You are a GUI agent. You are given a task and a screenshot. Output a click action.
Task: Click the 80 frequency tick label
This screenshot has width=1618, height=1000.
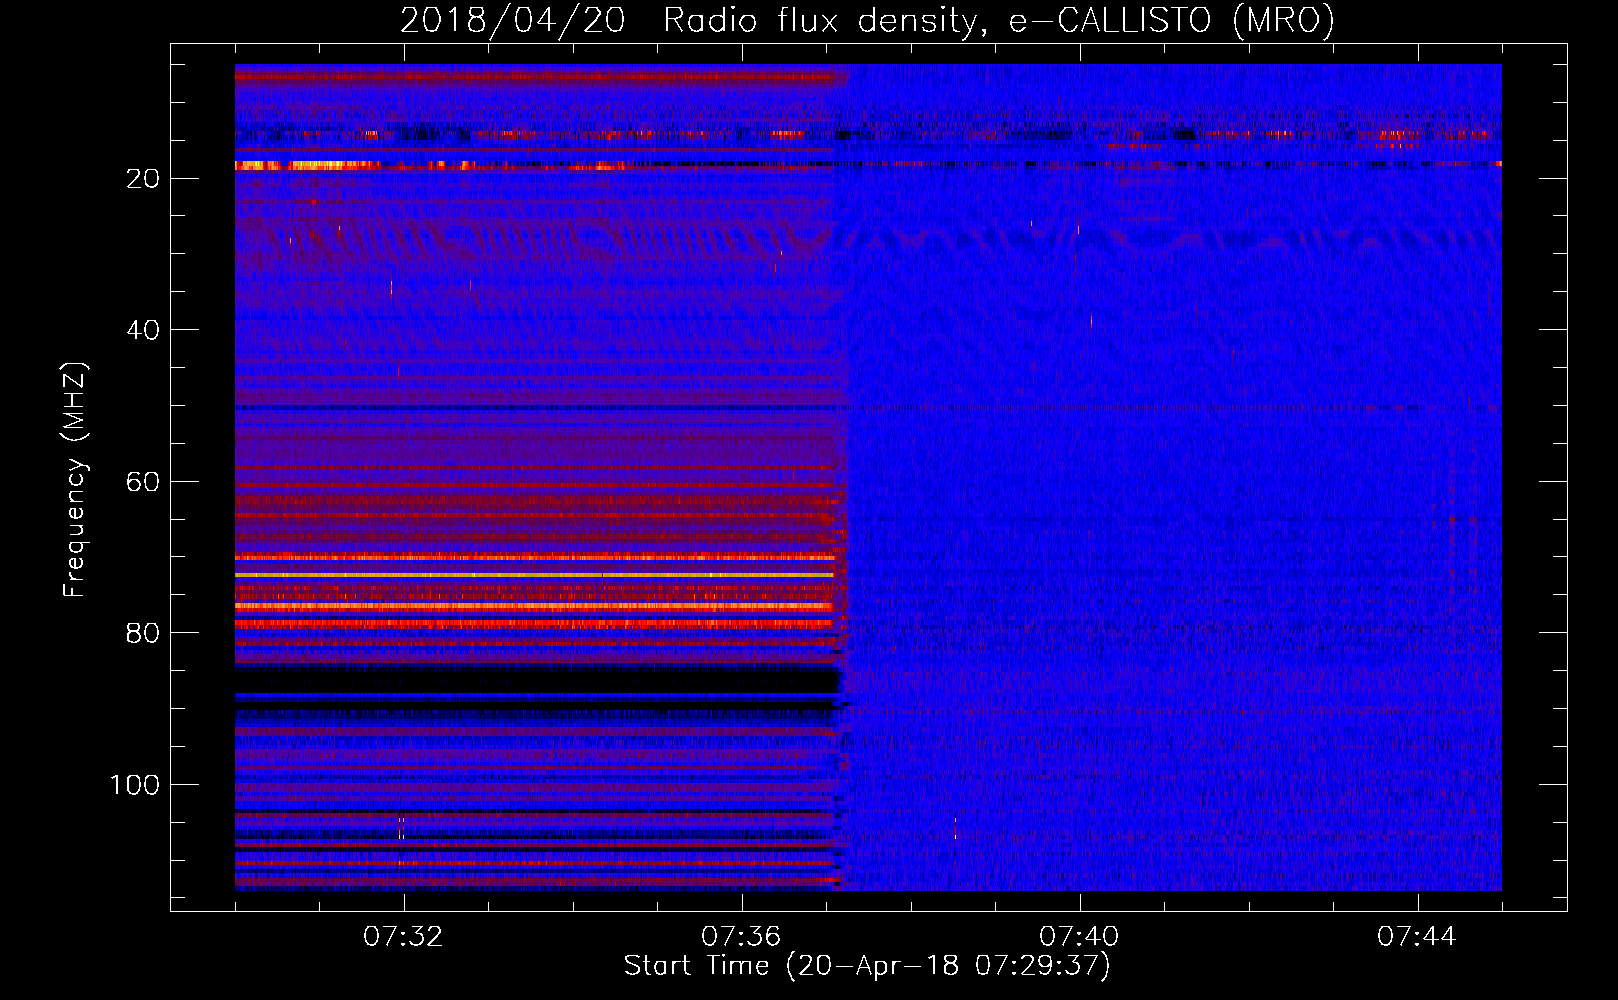coord(144,633)
